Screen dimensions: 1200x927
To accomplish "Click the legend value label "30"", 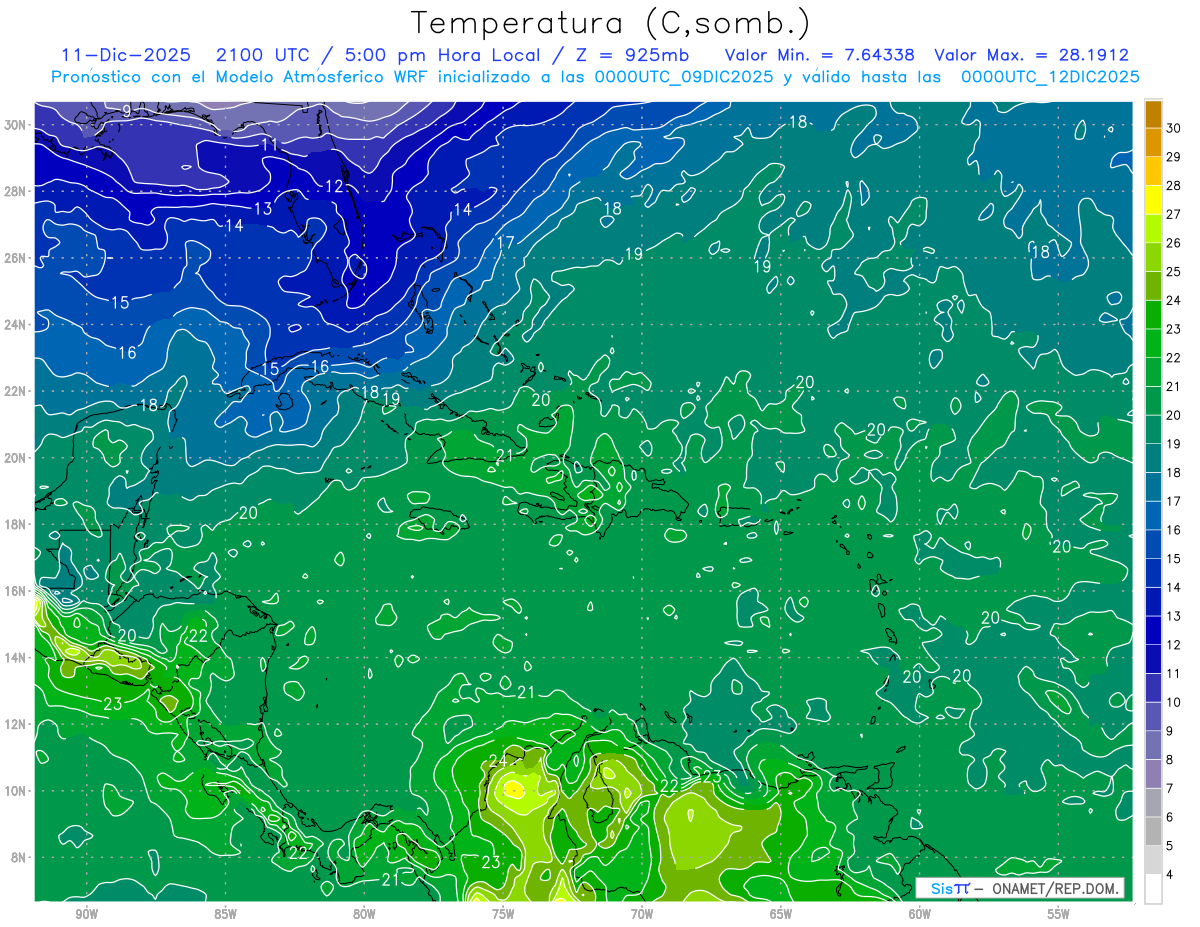I will click(x=1174, y=128).
